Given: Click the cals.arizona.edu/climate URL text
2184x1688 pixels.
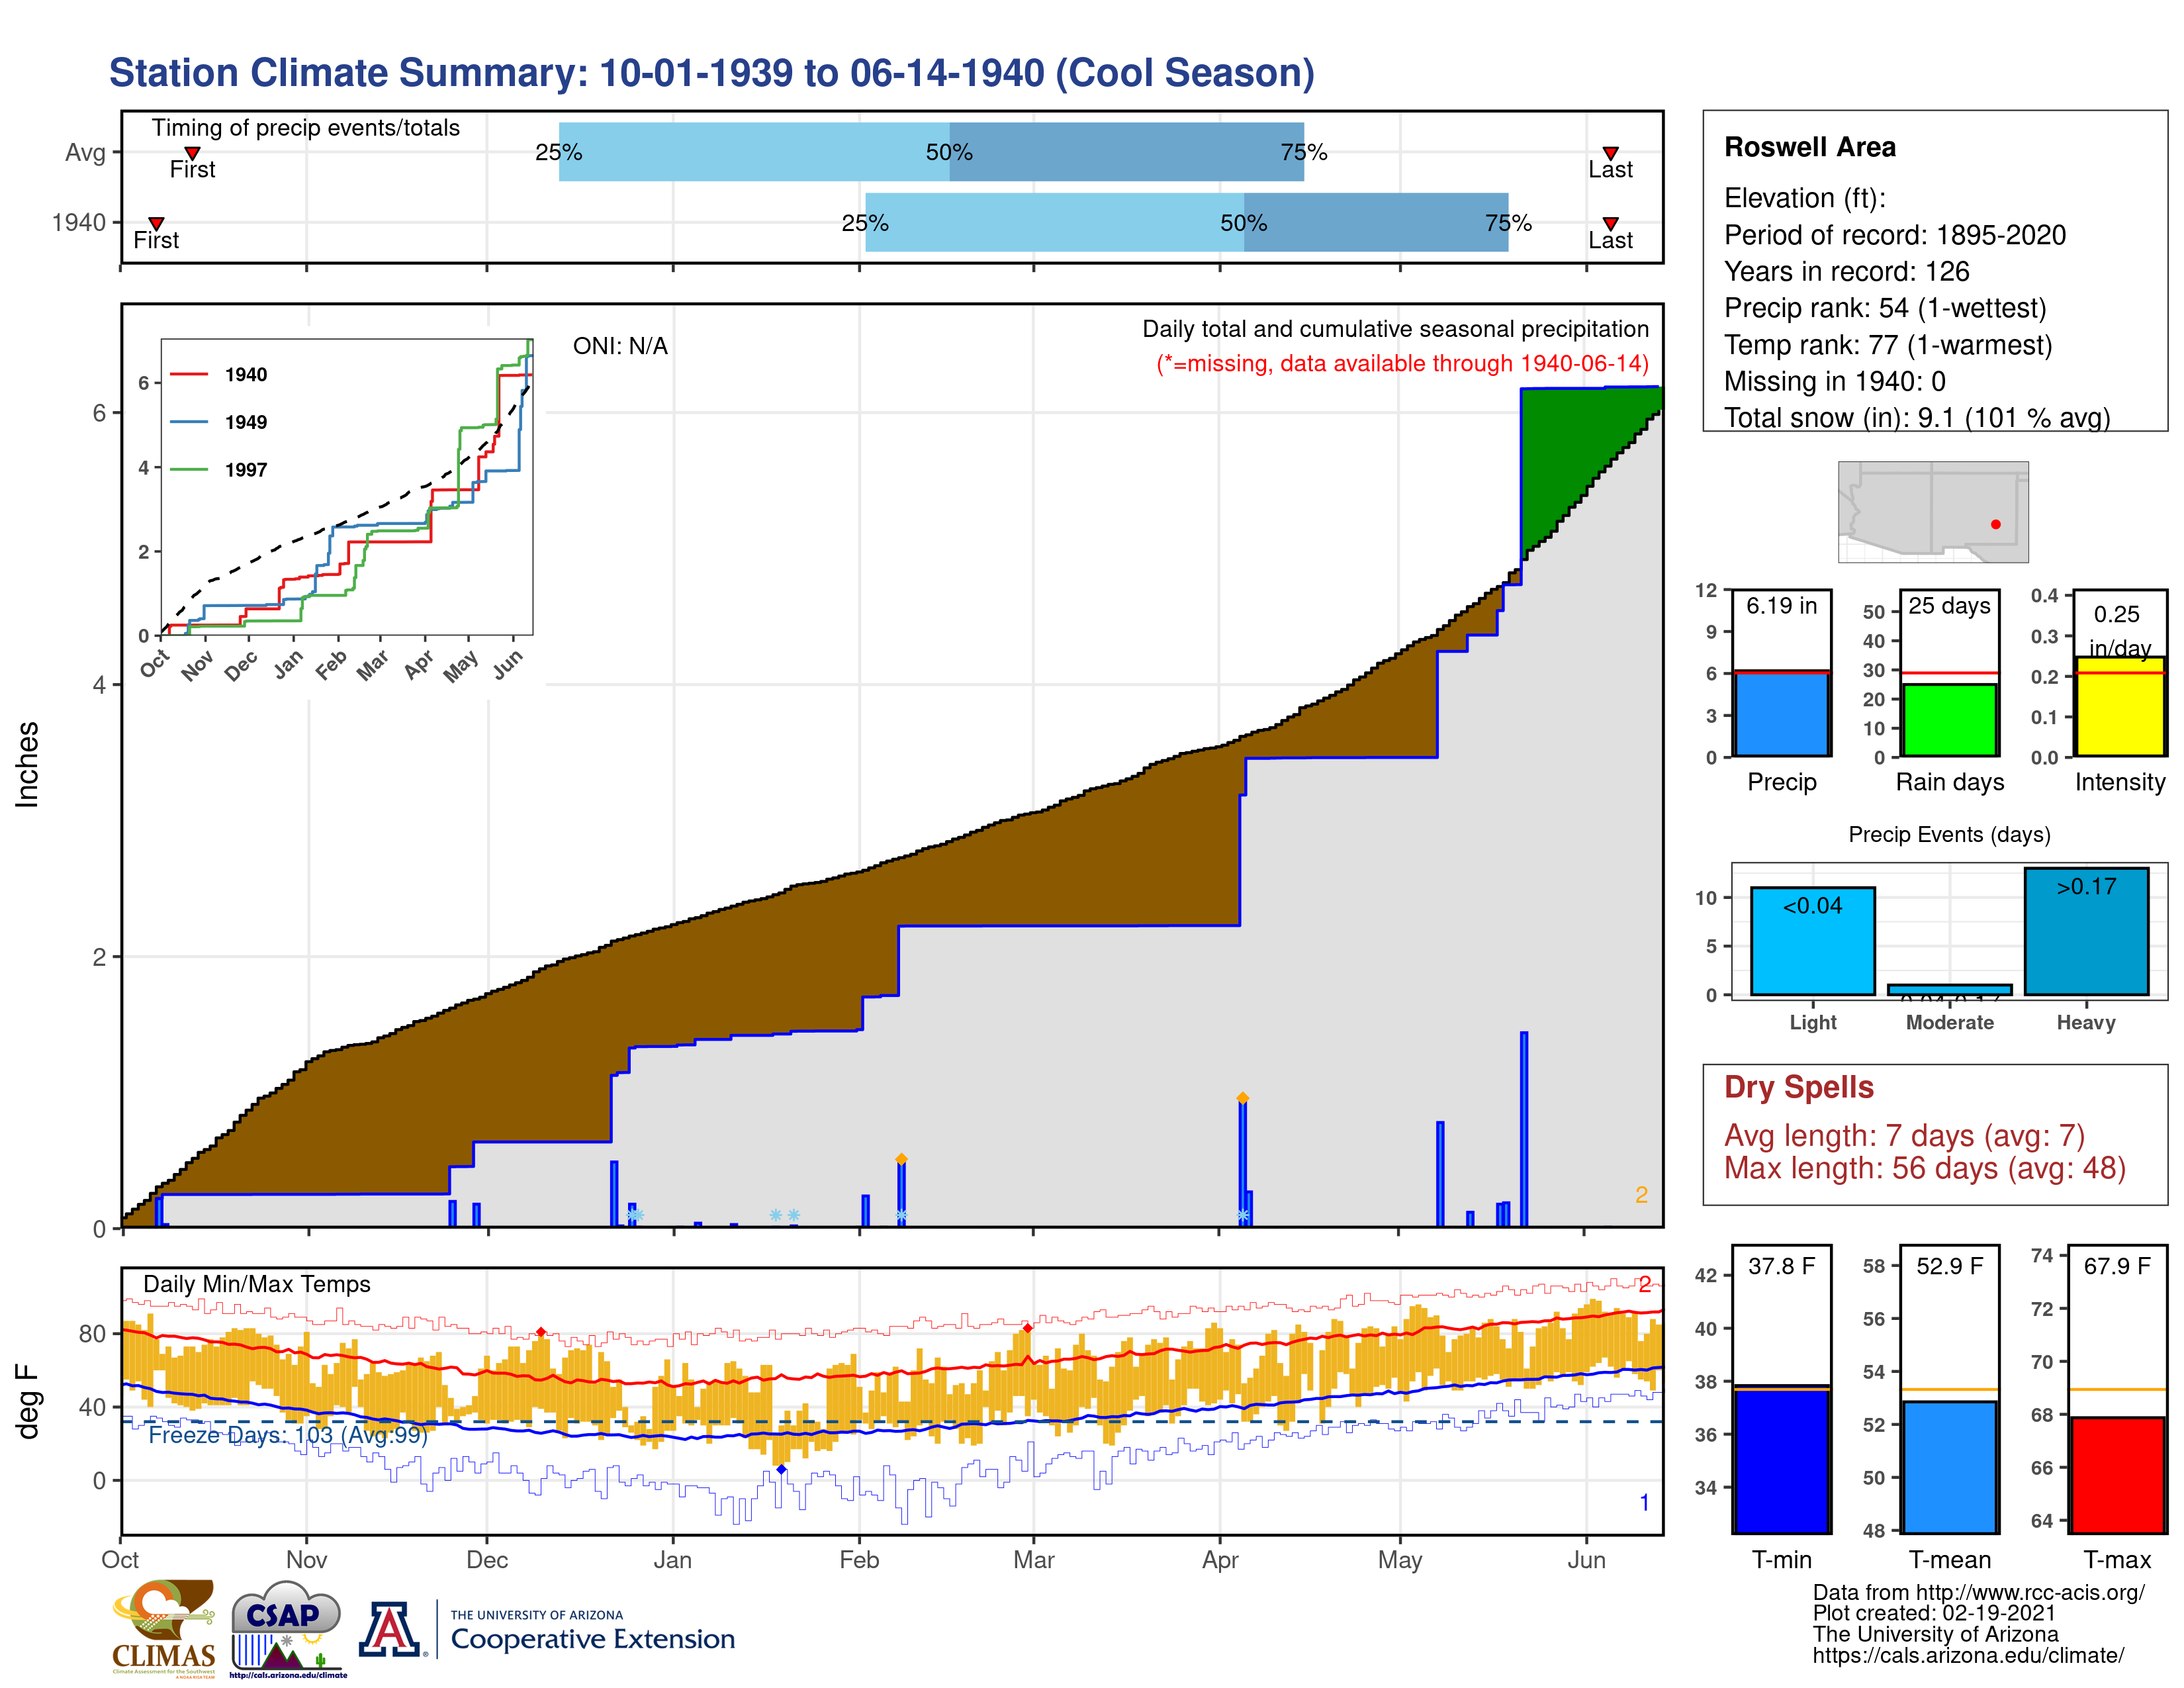Looking at the screenshot, I should [x=1968, y=1655].
